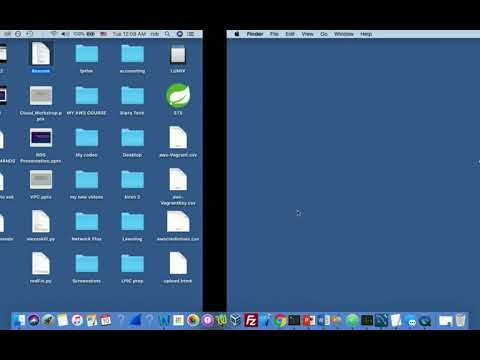This screenshot has width=480, height=360.
Task: Open the Calendar dock icon
Action: (106, 321)
